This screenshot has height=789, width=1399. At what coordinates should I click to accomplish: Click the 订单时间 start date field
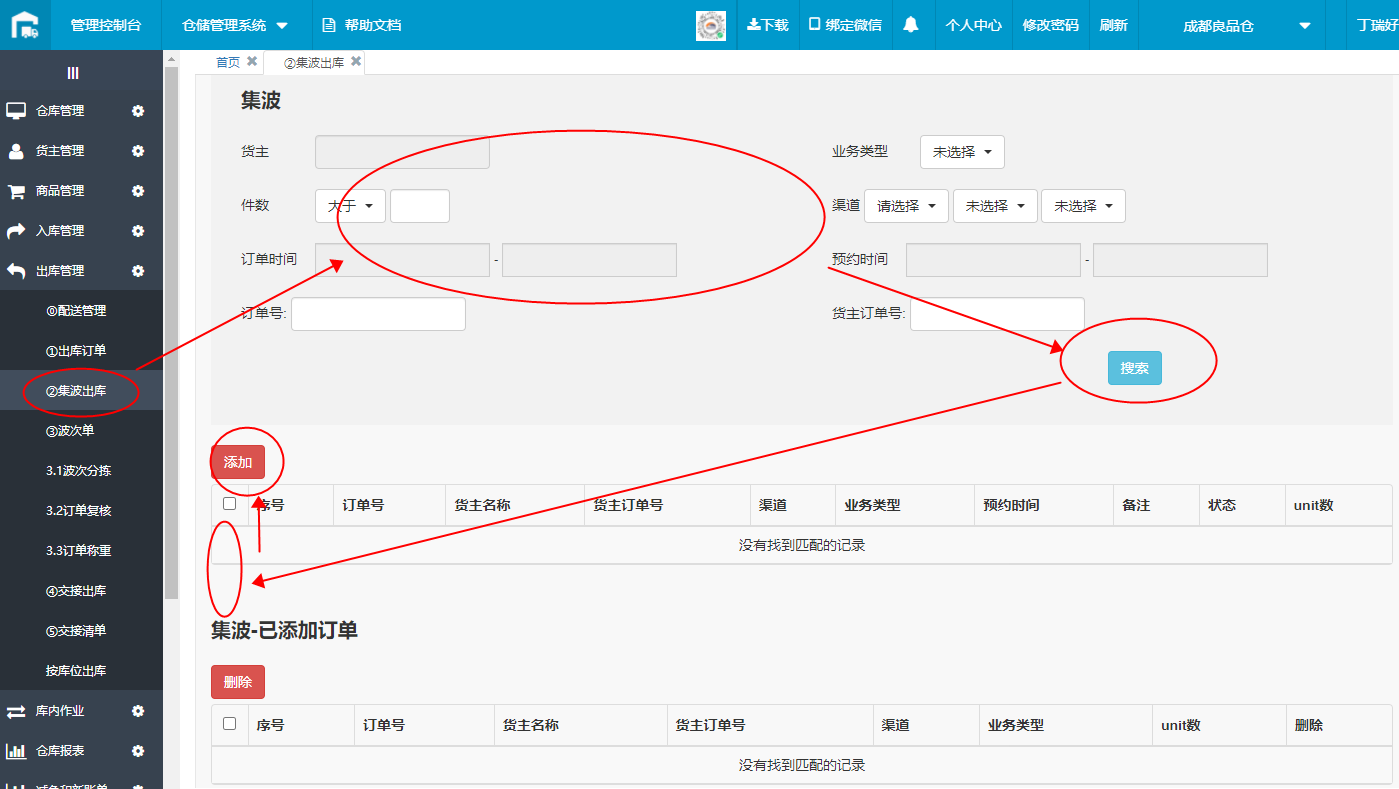(402, 260)
